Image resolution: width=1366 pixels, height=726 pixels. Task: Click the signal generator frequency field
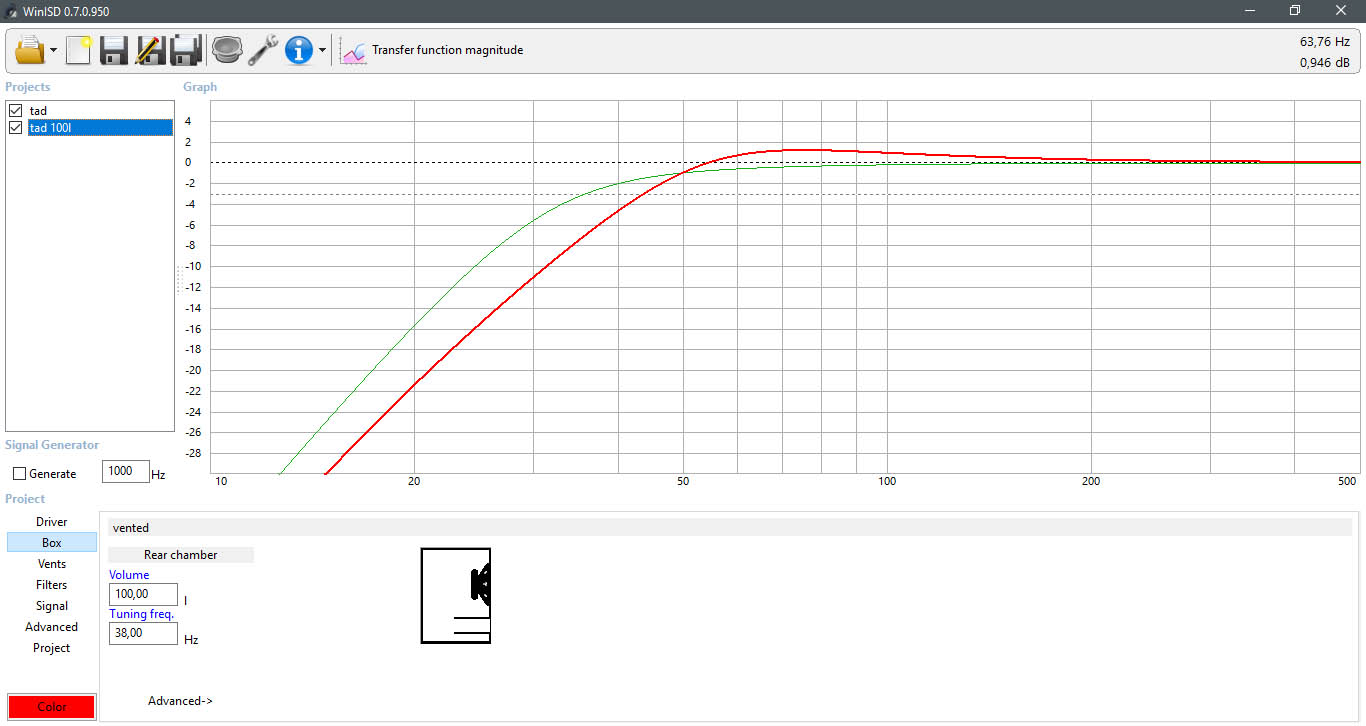point(125,471)
